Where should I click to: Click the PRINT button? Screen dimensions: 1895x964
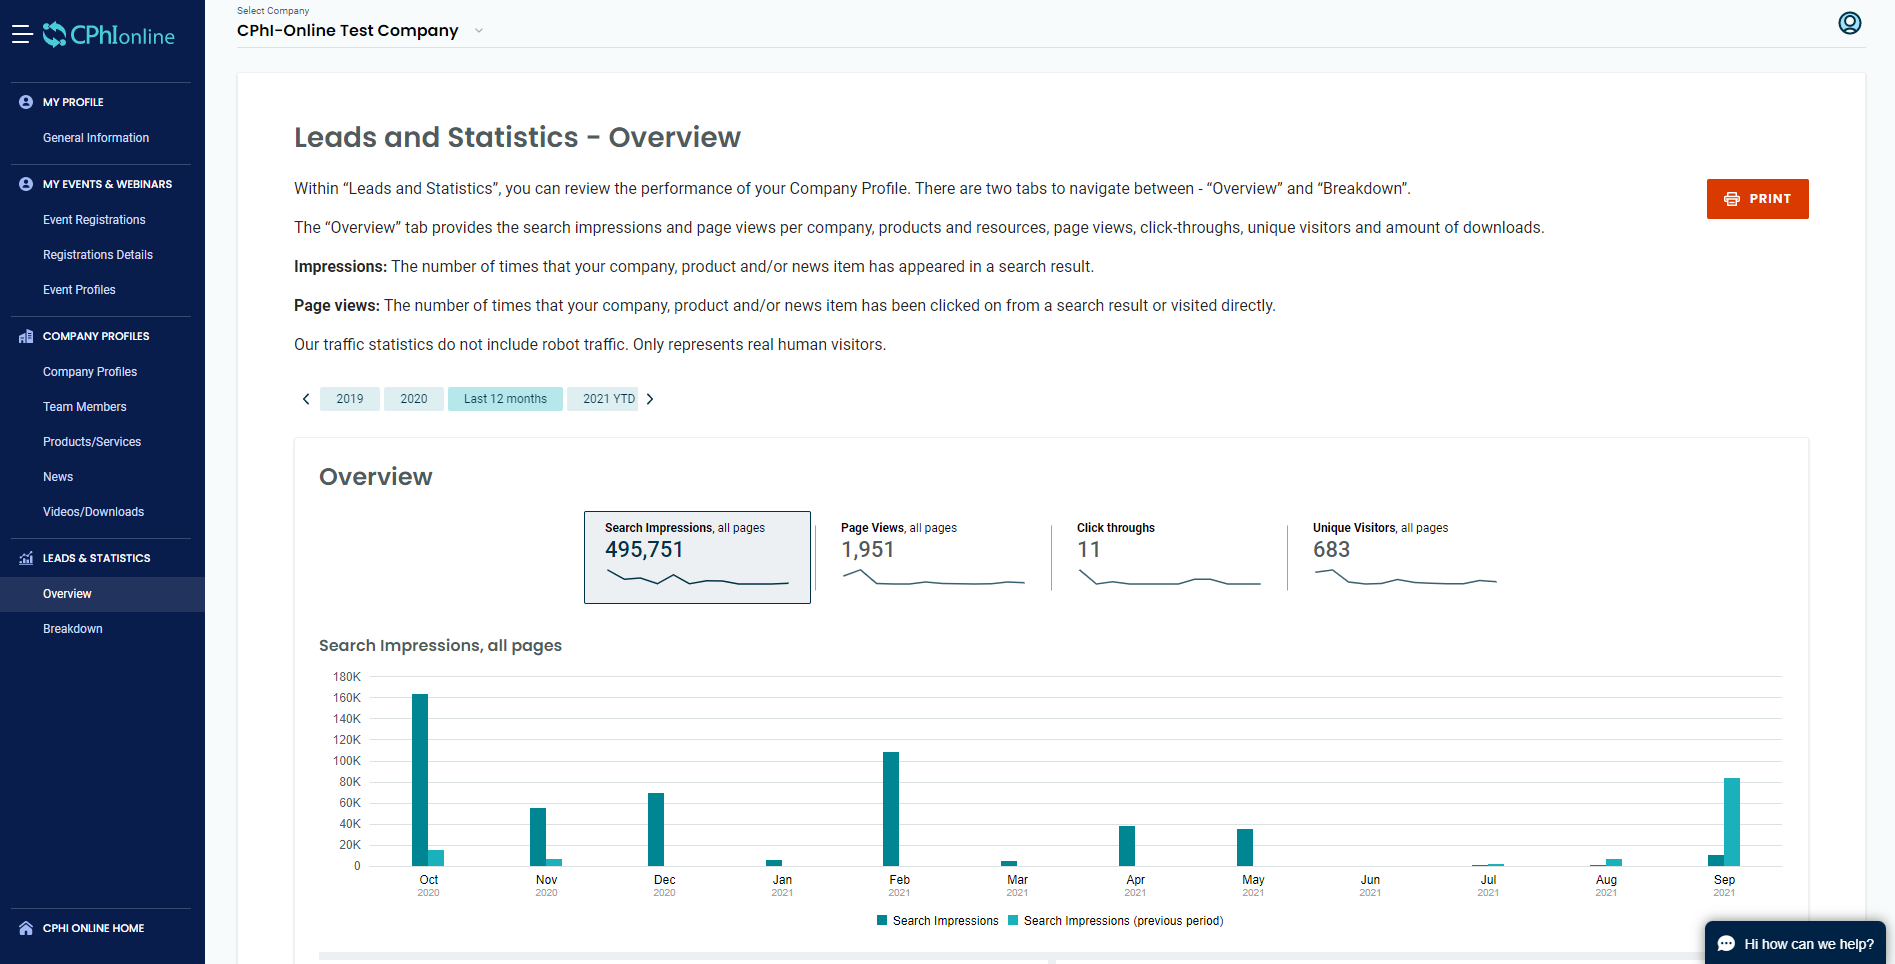1757,198
